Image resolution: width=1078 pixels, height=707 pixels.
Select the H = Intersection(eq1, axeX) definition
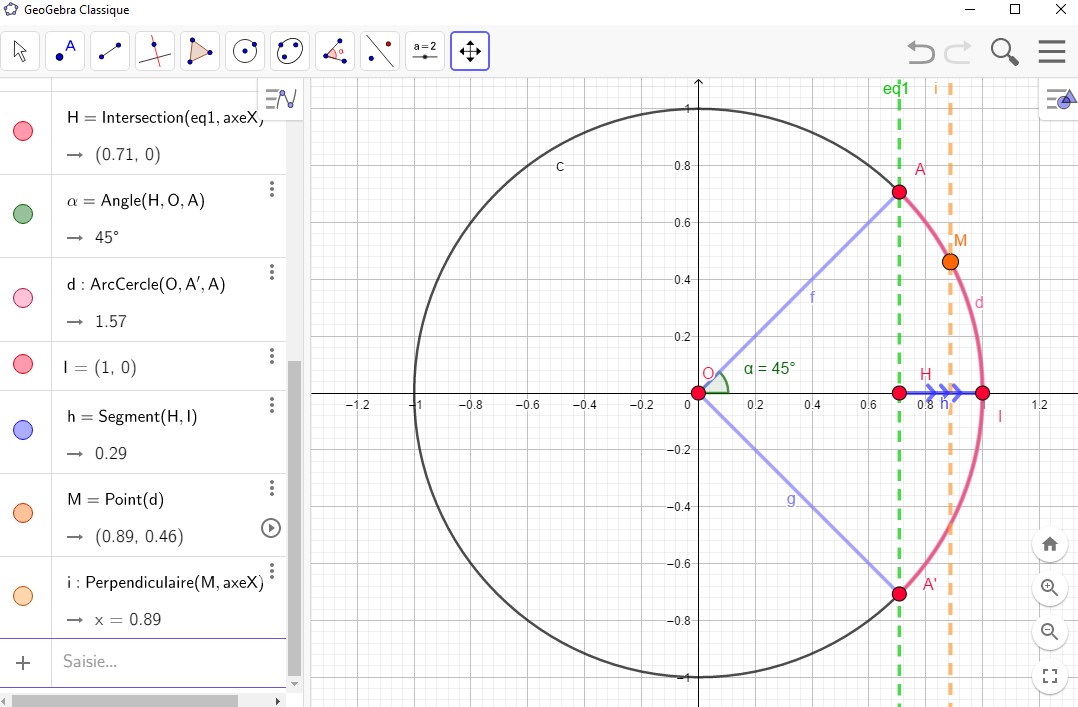click(x=166, y=118)
